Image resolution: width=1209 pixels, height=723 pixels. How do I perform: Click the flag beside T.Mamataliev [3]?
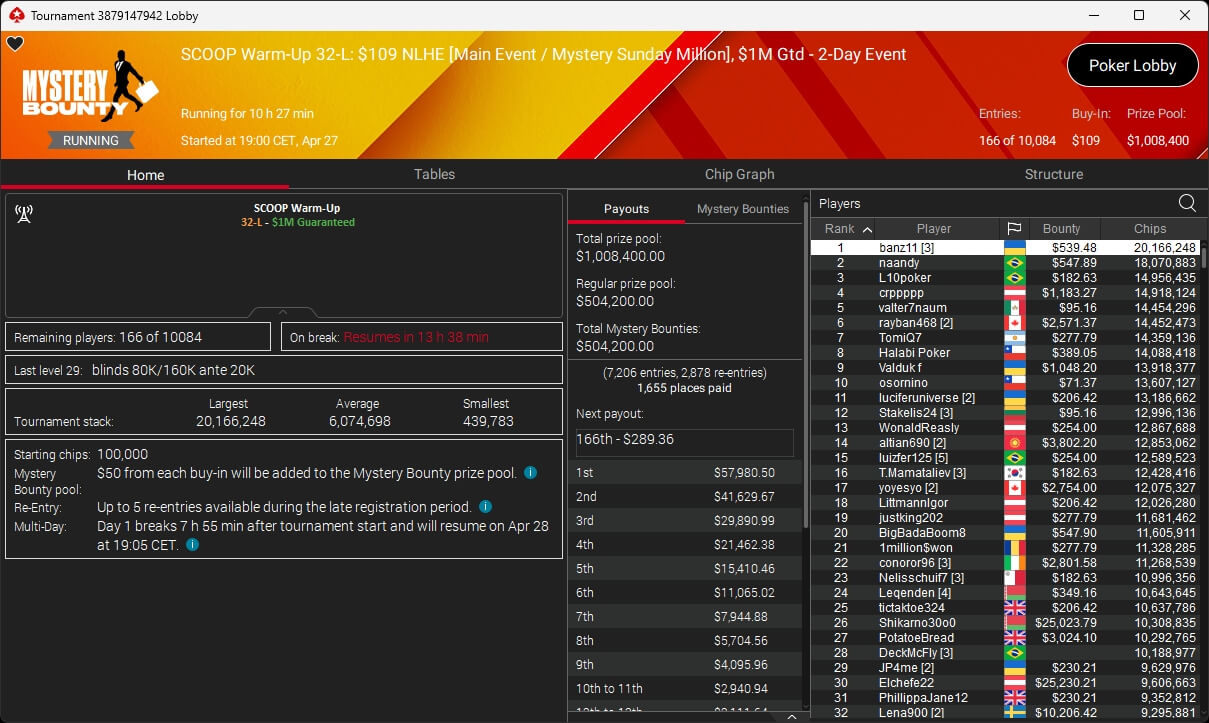pyautogui.click(x=1014, y=473)
